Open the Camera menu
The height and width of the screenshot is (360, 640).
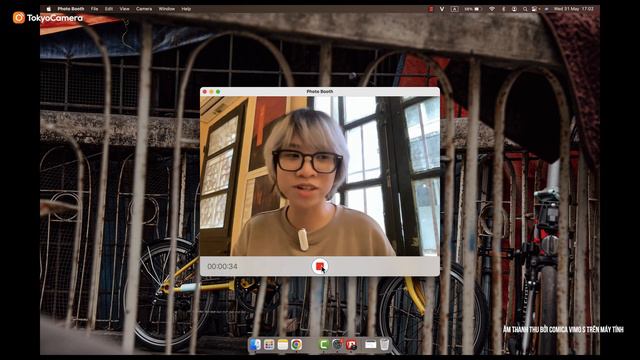coord(144,9)
